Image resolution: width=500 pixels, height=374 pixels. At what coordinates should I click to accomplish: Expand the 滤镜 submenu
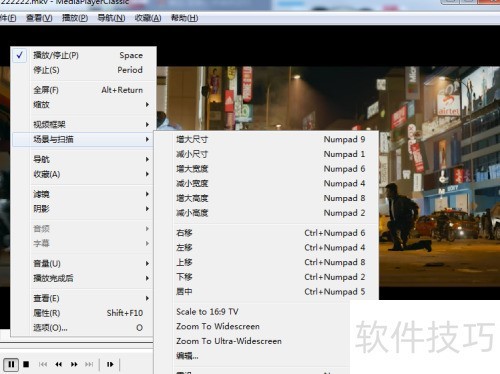[83, 194]
